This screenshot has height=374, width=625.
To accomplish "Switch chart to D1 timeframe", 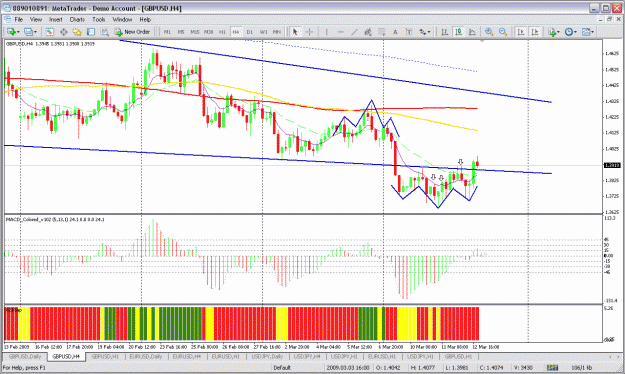I will tap(250, 32).
